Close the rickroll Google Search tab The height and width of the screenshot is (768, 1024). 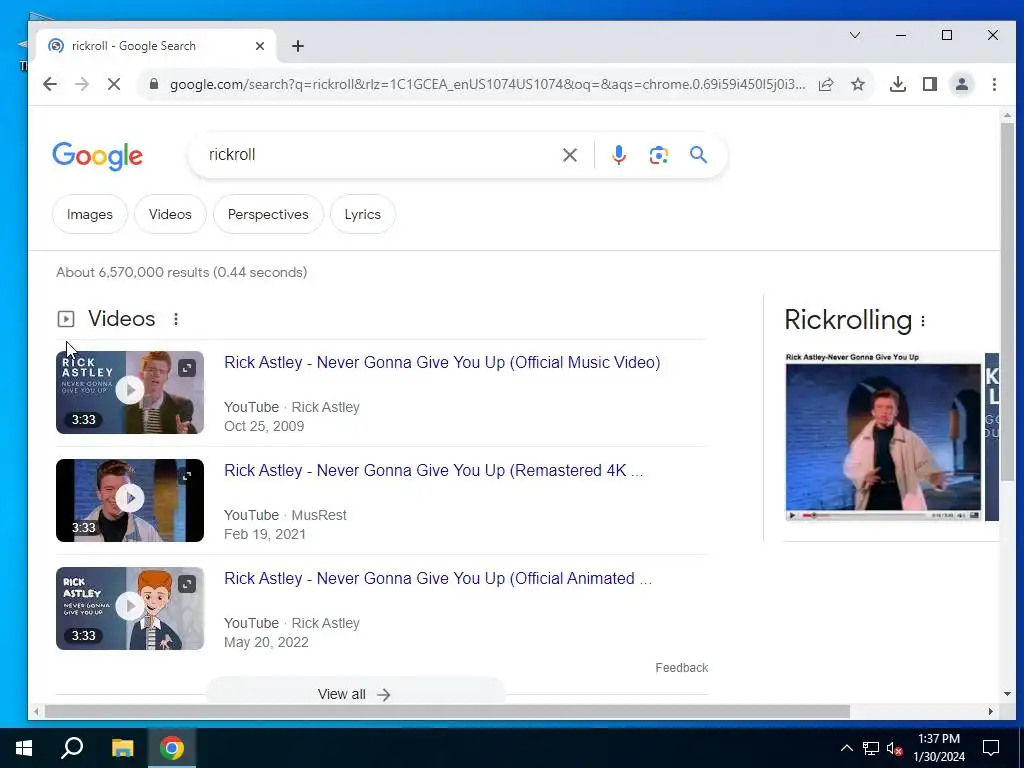click(260, 46)
